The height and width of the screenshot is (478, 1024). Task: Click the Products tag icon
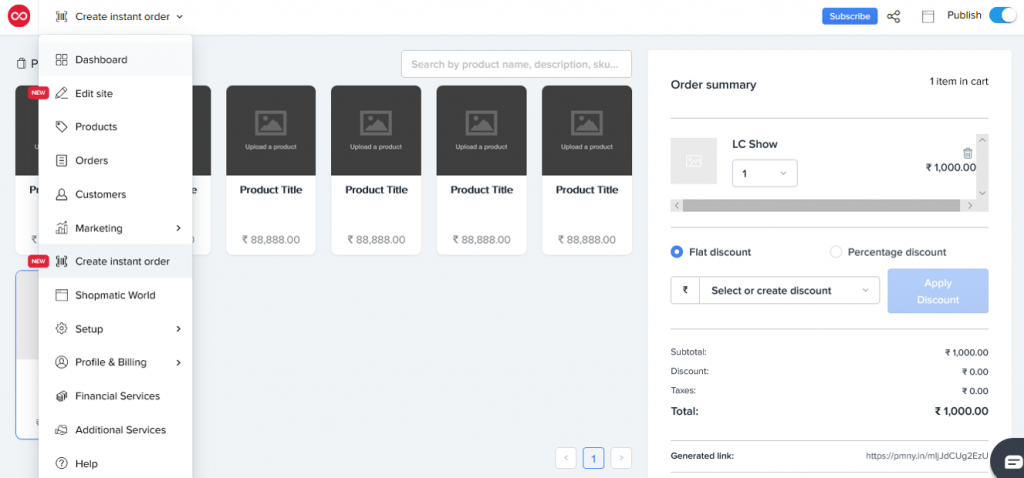(61, 127)
